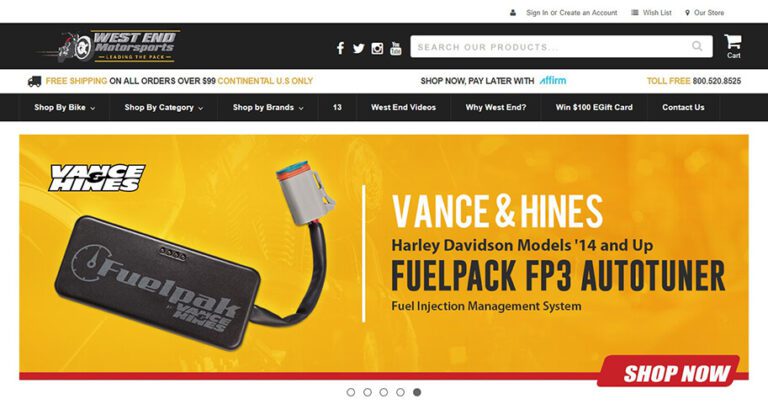Click the free shipping truck icon
Viewport: 768px width, 404px height.
pyautogui.click(x=34, y=81)
